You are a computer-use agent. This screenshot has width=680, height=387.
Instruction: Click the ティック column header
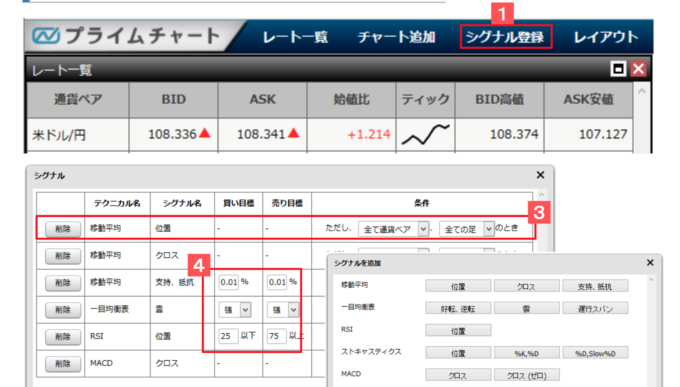[x=425, y=100]
